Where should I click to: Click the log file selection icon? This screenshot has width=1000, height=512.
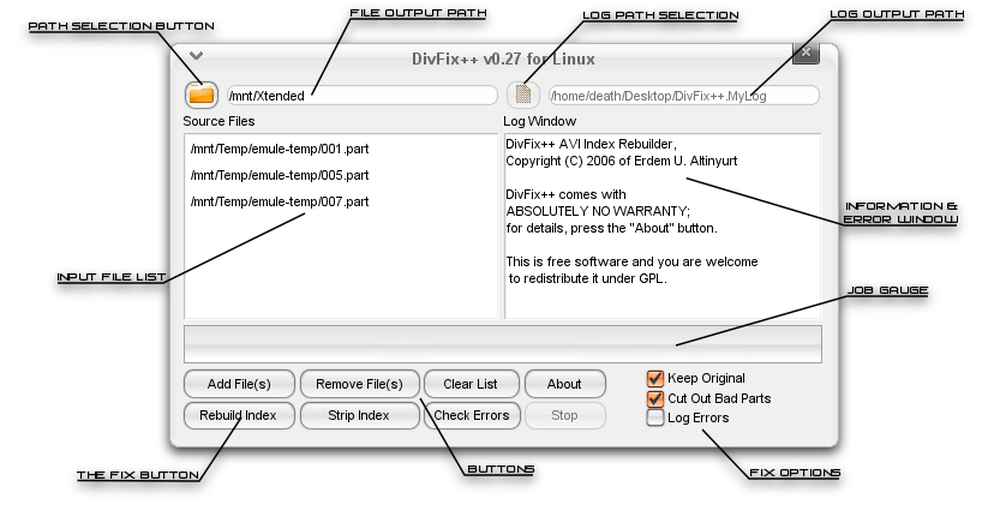point(523,95)
